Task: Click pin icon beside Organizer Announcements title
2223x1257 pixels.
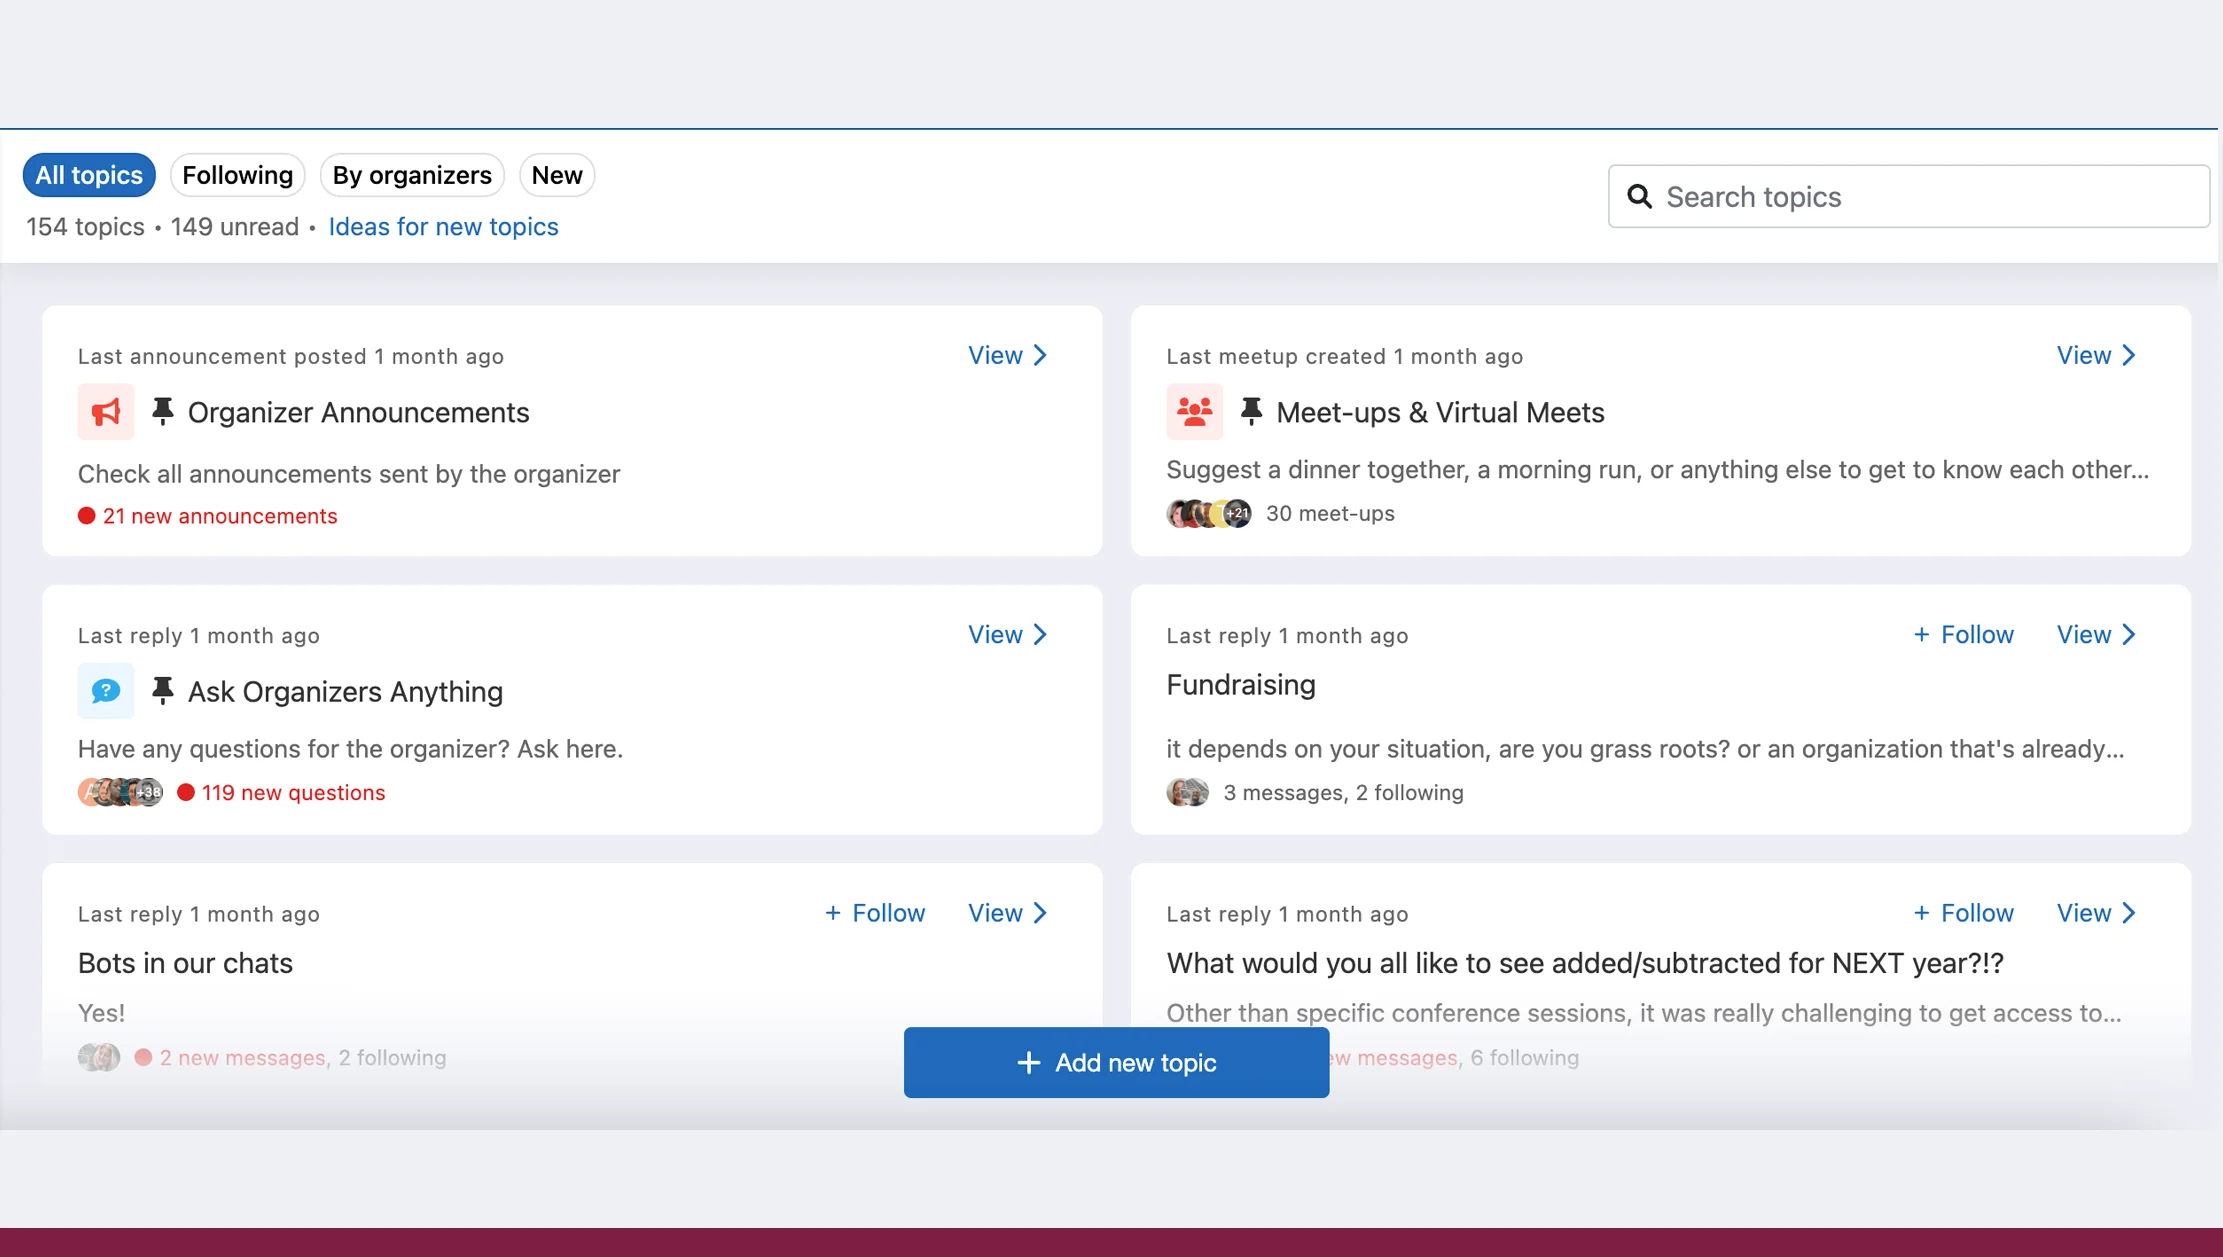Action: pyautogui.click(x=162, y=411)
